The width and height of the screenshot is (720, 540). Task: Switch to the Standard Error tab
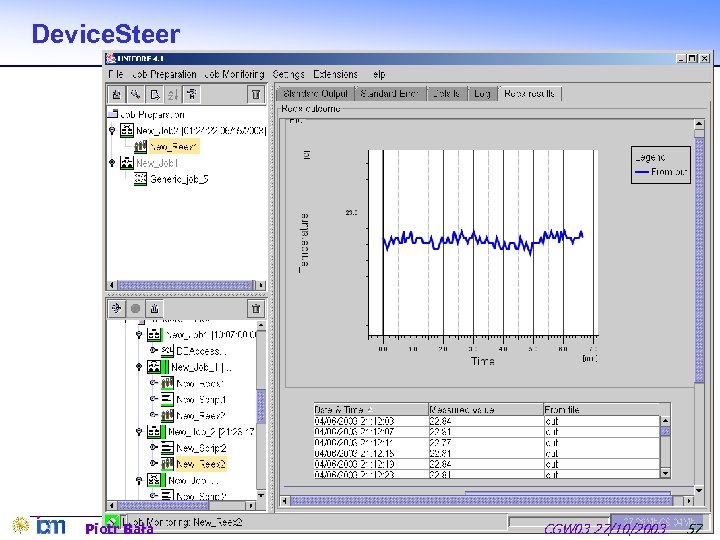(390, 94)
